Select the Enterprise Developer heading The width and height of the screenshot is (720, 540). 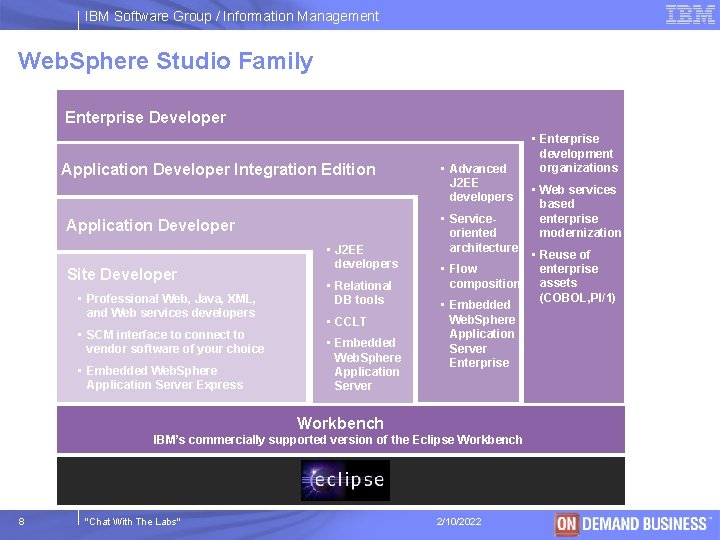tap(146, 118)
